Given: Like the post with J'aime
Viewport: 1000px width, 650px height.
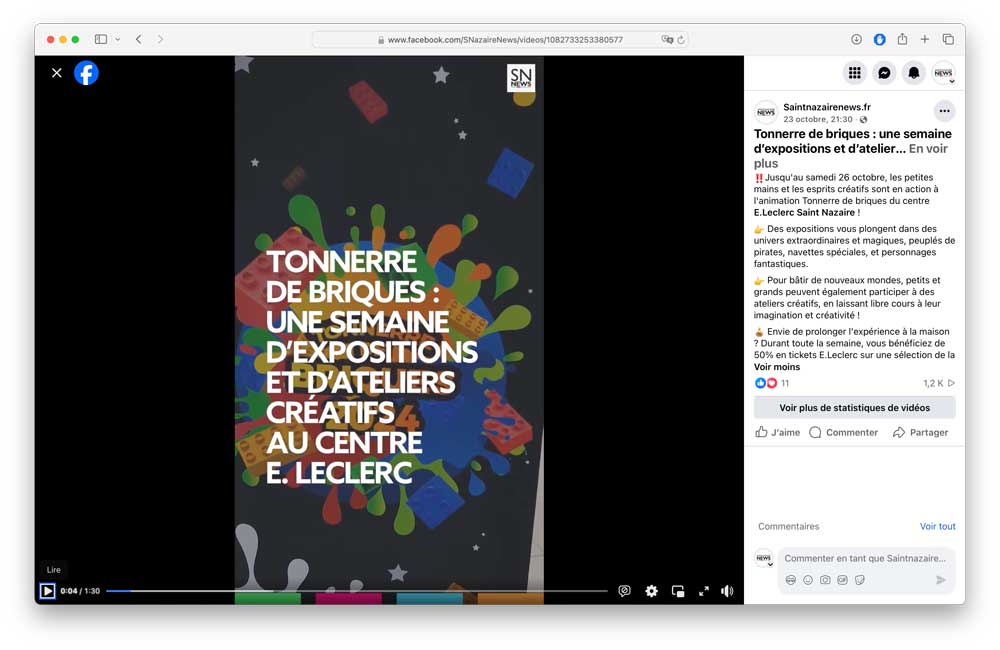Looking at the screenshot, I should (x=777, y=432).
